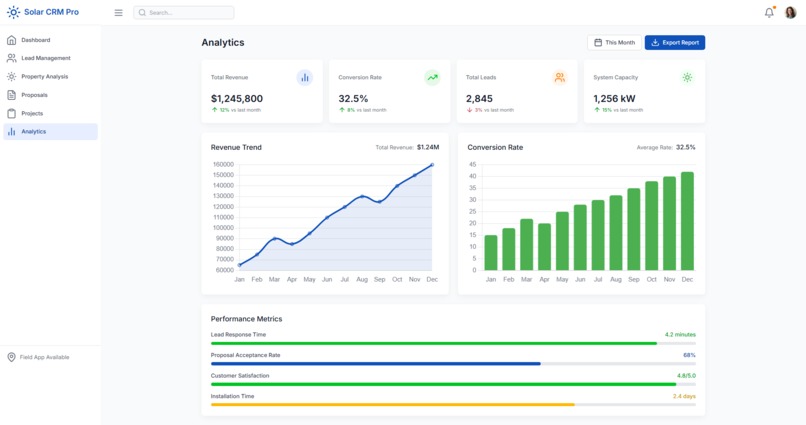Navigate to Proposals
This screenshot has width=806, height=425.
click(50, 95)
